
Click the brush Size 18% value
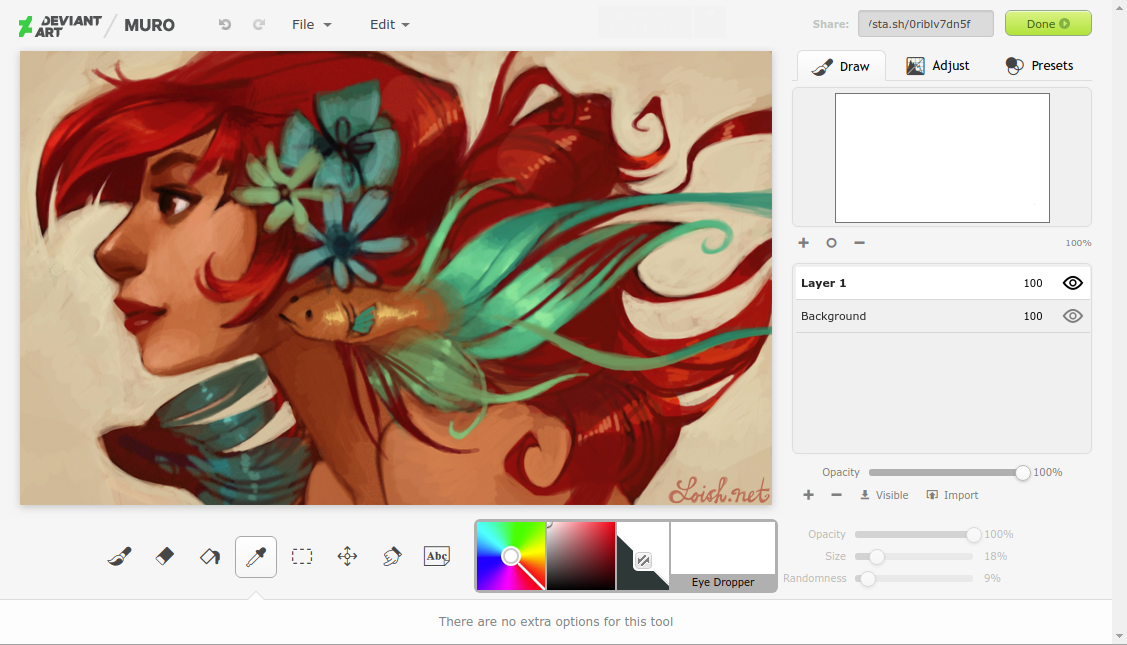pyautogui.click(x=995, y=557)
